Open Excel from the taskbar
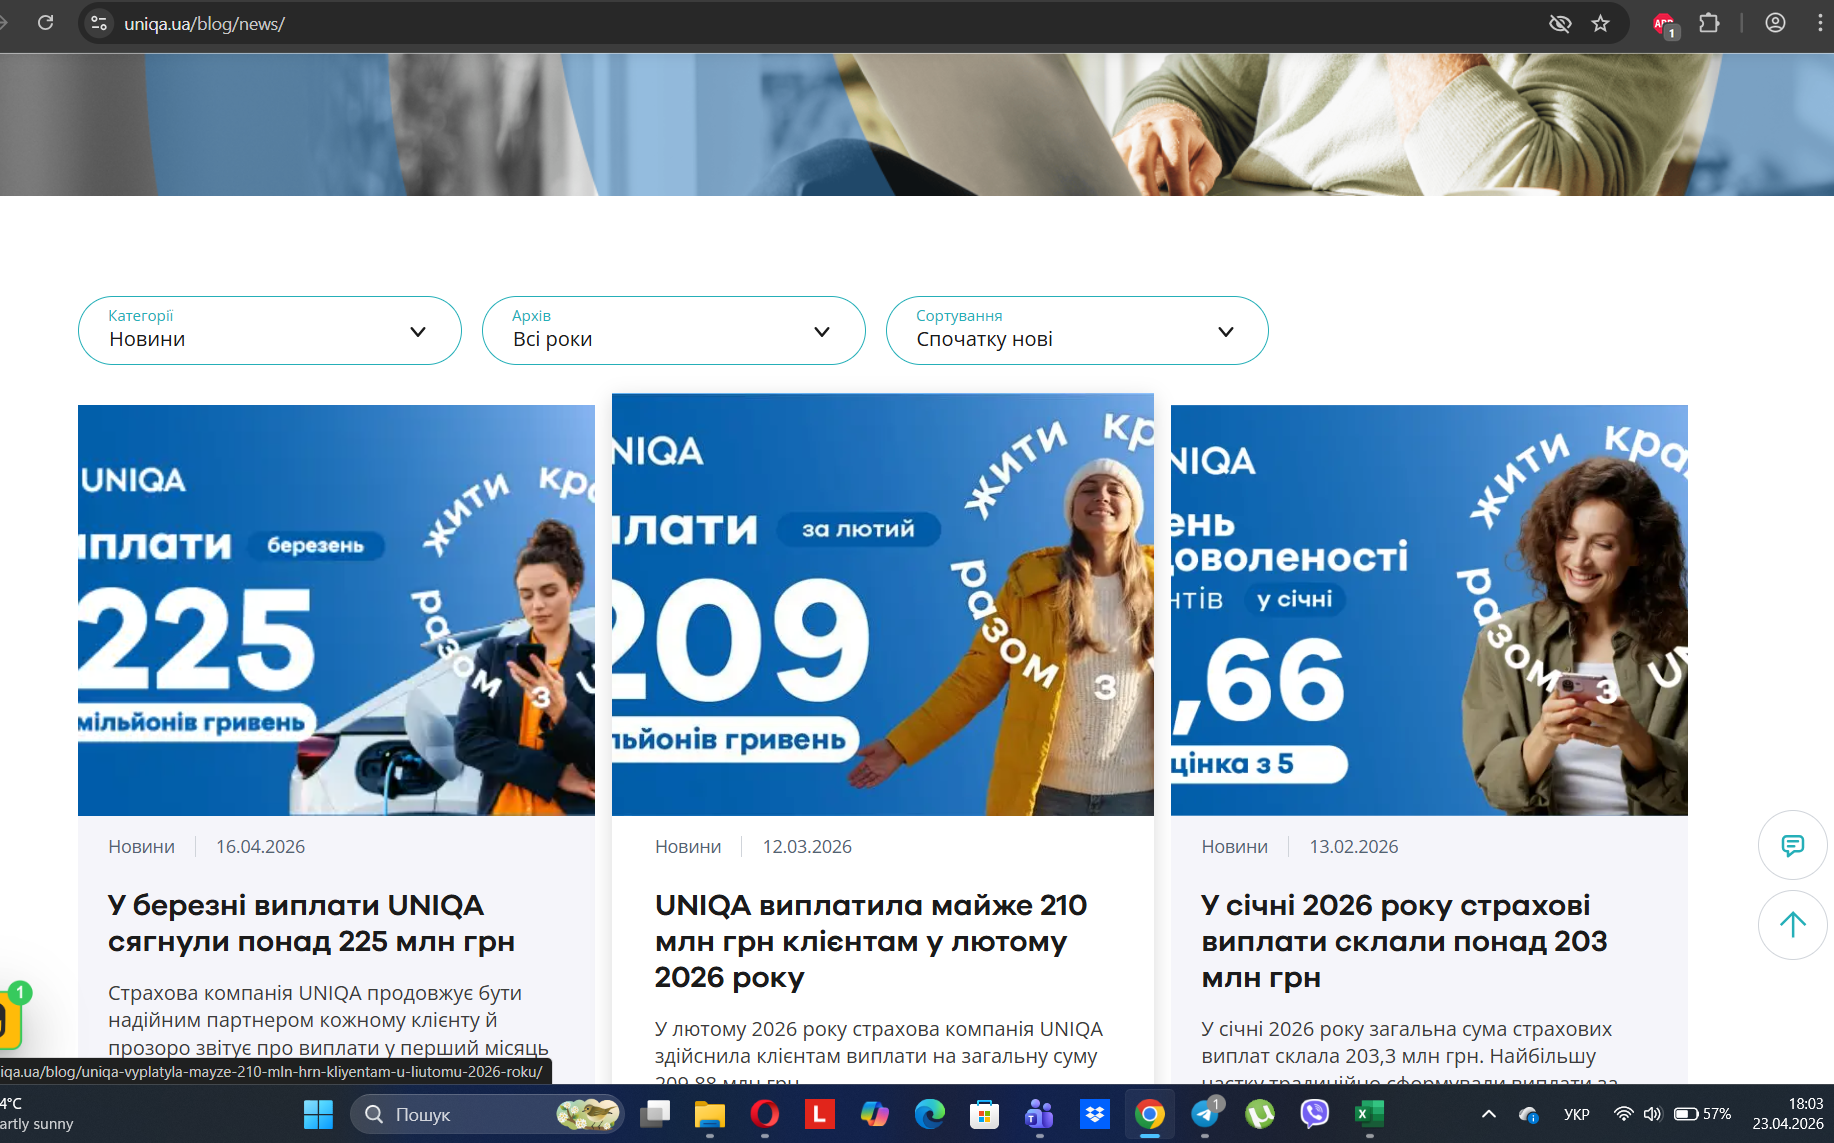 tap(1369, 1114)
